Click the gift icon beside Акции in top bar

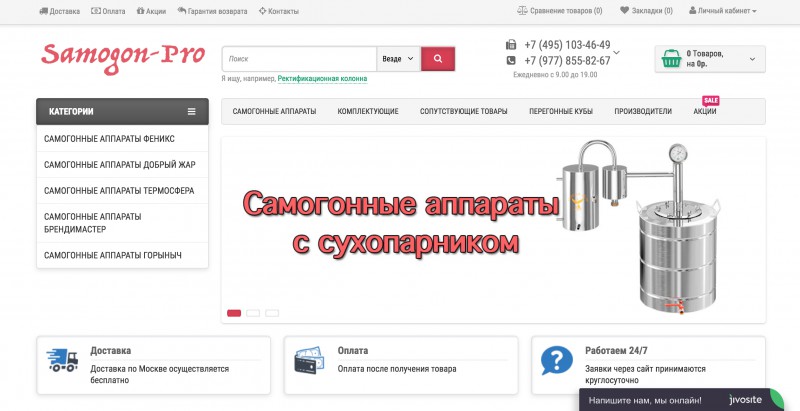click(140, 11)
